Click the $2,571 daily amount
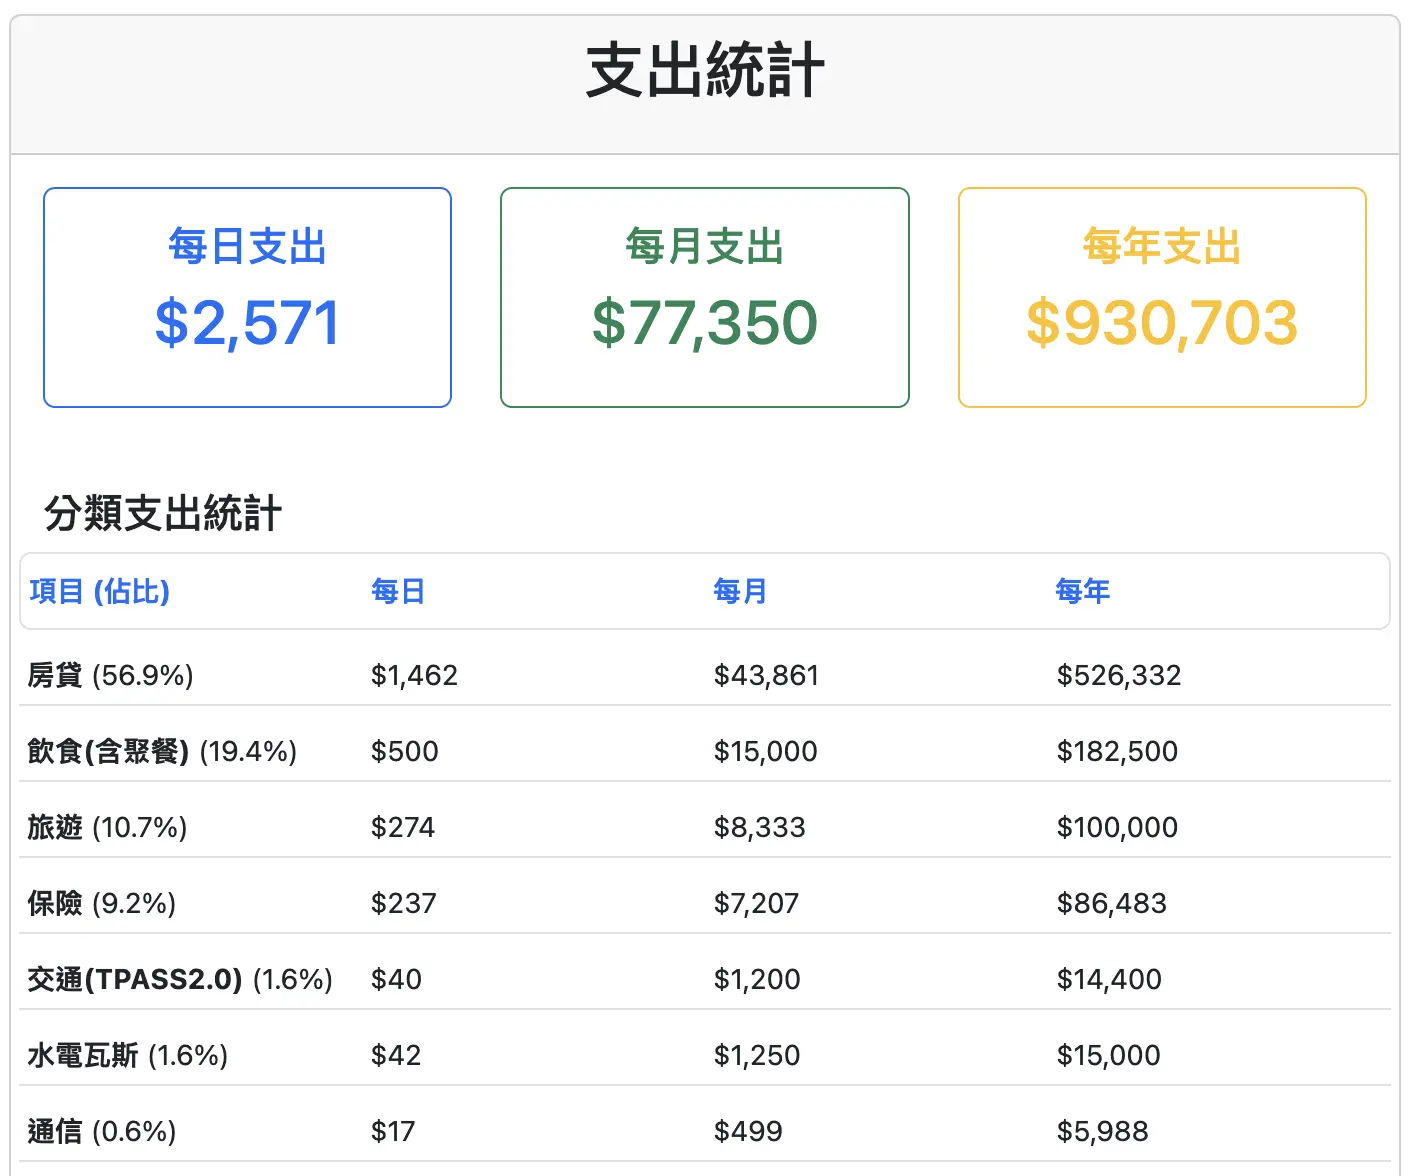 (246, 322)
